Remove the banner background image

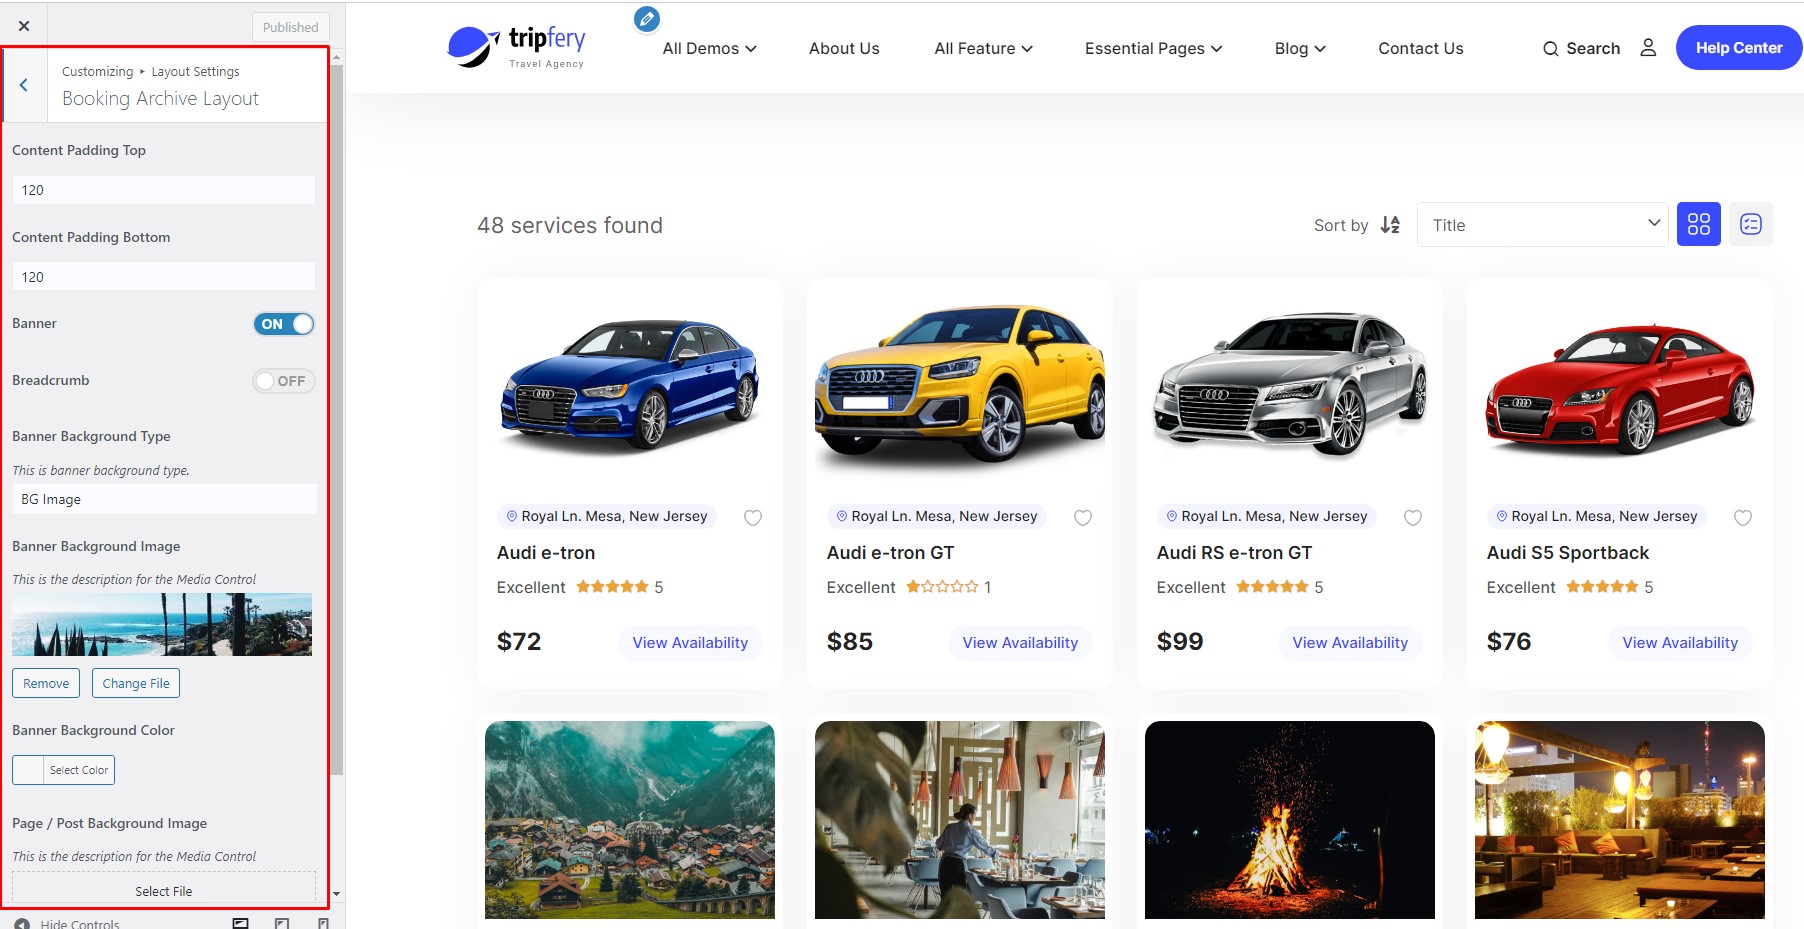pyautogui.click(x=46, y=683)
